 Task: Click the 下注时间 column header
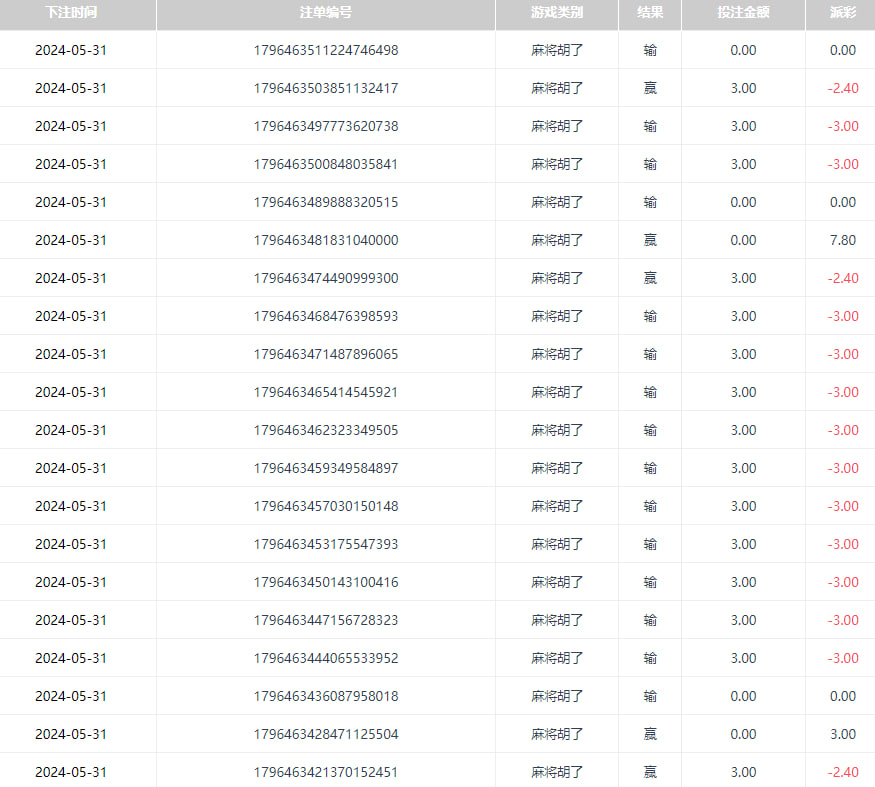pos(71,13)
